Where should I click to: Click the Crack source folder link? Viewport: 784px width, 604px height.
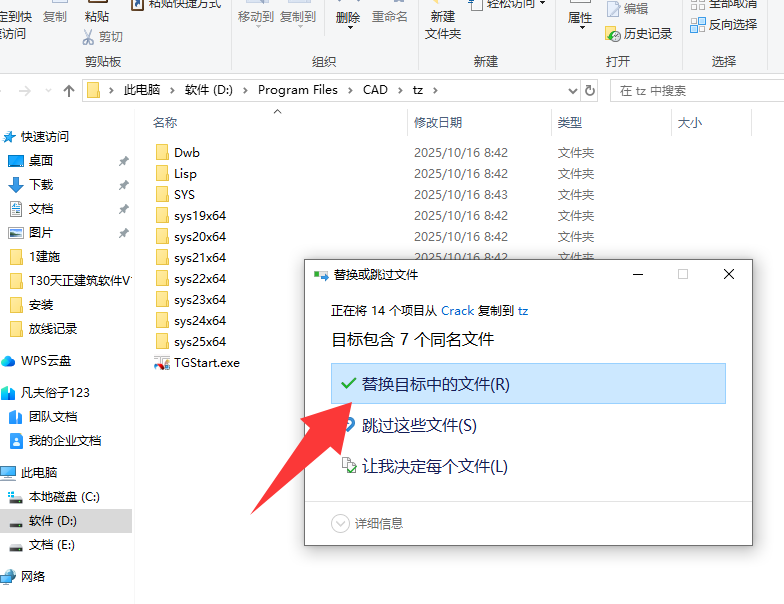point(457,311)
